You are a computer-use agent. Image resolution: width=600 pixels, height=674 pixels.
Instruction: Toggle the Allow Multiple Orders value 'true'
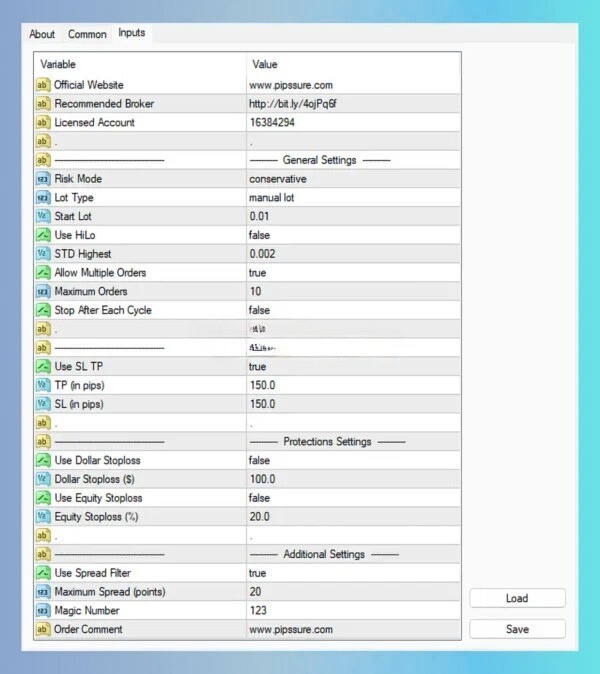[x=257, y=273]
